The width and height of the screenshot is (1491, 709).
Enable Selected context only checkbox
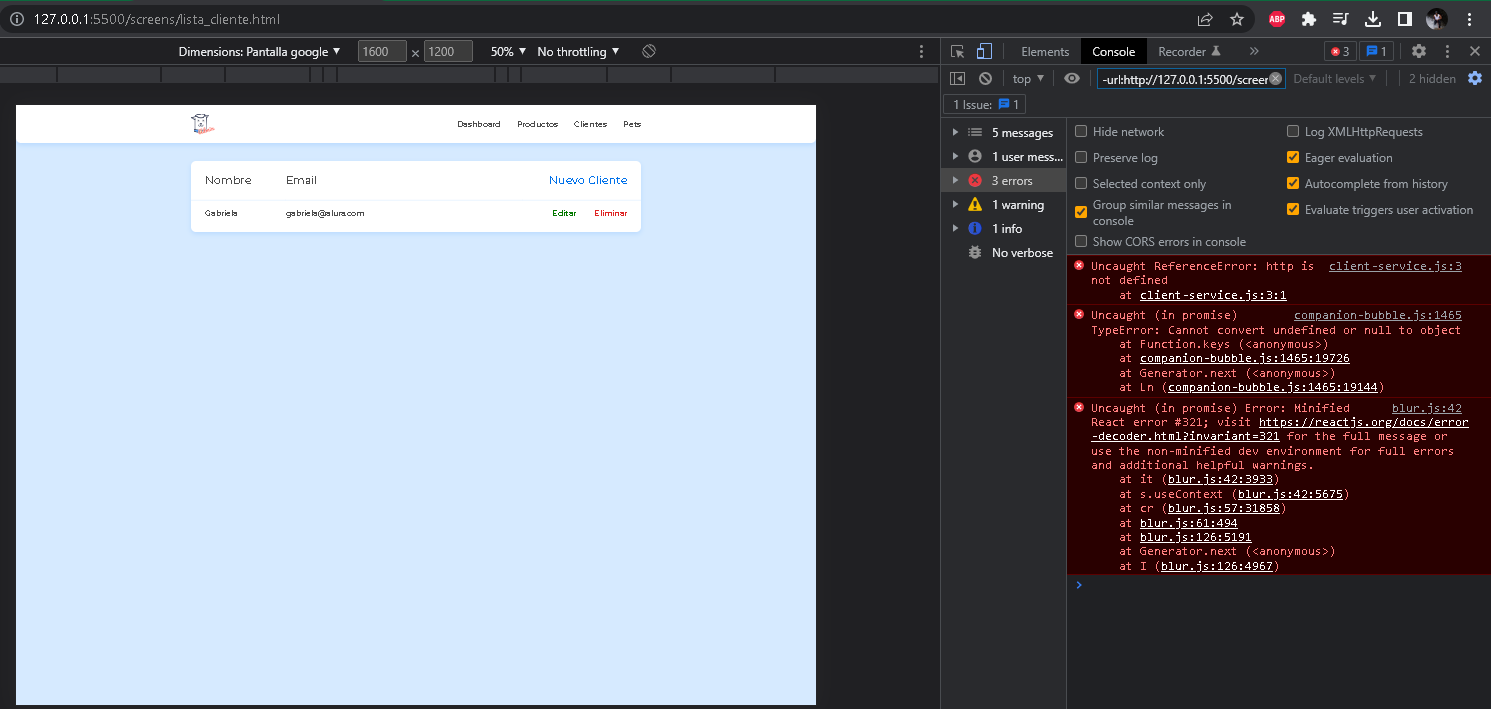(x=1081, y=183)
